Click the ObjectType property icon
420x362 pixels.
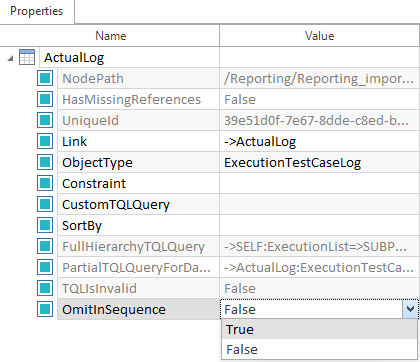tap(45, 162)
